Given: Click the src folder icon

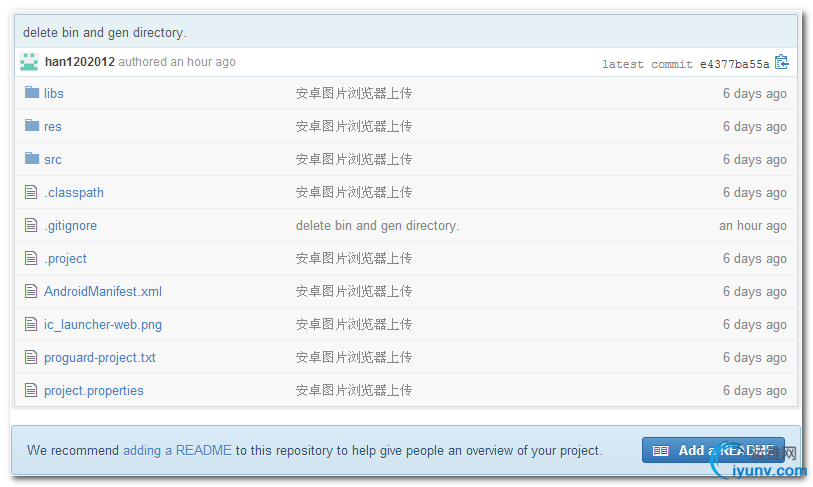Looking at the screenshot, I should pos(32,158).
